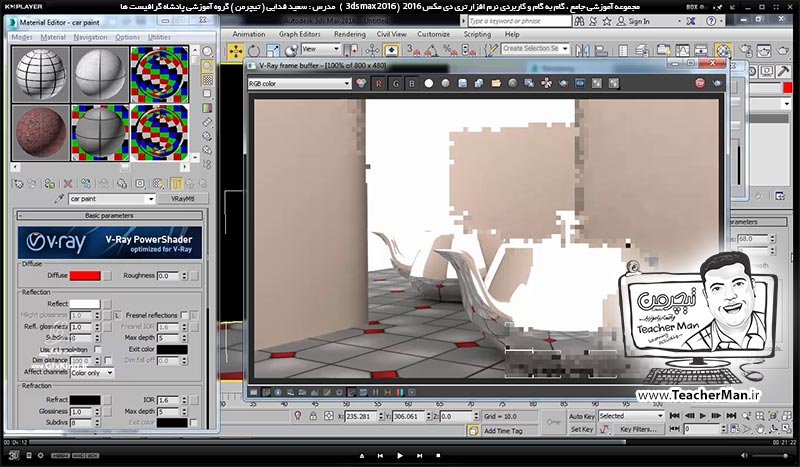
Task: Open the Align tool
Action: (x=602, y=50)
